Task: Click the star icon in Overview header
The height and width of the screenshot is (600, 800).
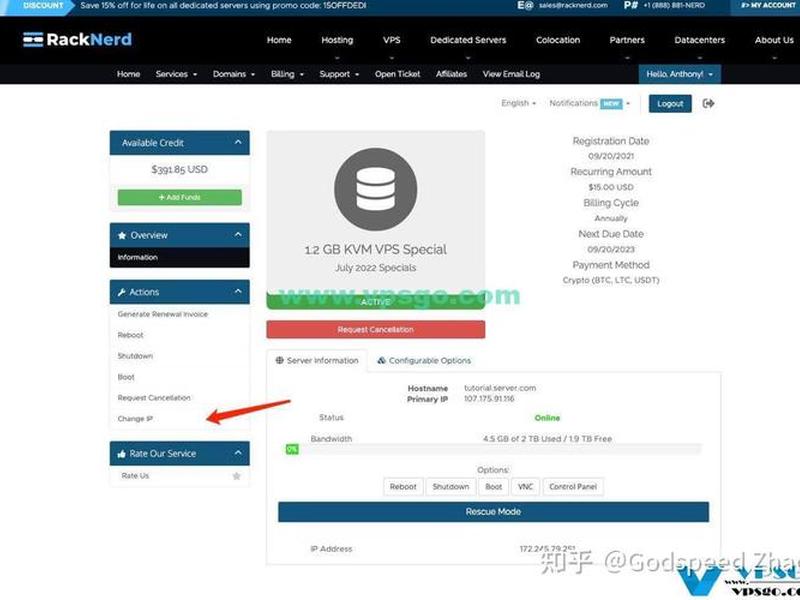Action: (x=122, y=236)
